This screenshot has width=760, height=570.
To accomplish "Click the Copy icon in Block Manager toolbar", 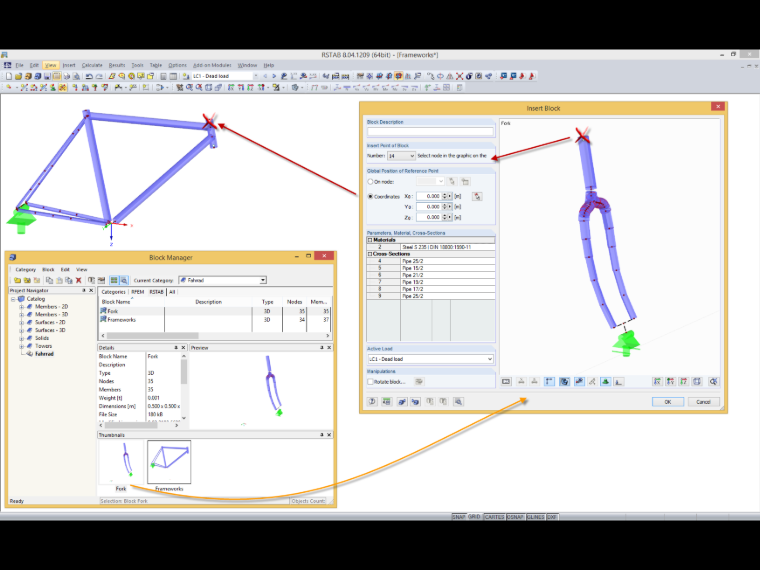I will [x=49, y=280].
